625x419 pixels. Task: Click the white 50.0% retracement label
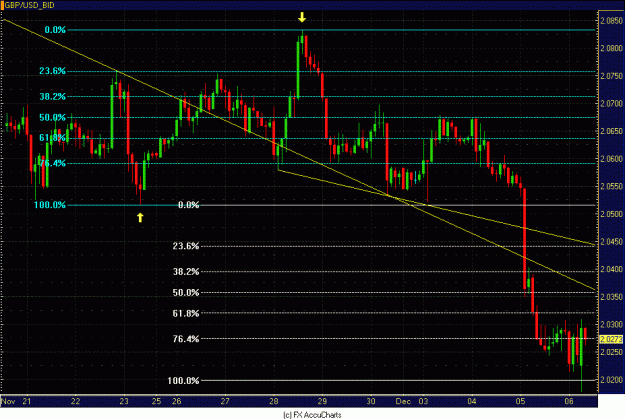[186, 293]
